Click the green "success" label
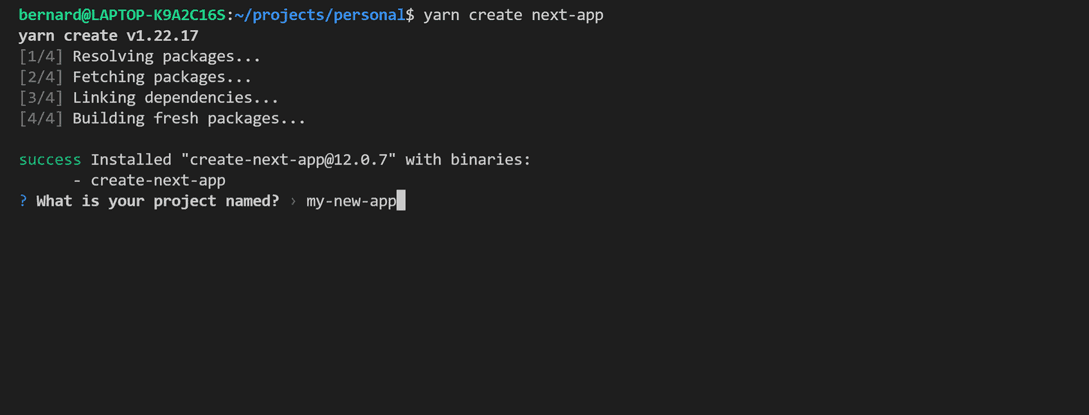Screen dimensions: 1089x415 pos(50,160)
